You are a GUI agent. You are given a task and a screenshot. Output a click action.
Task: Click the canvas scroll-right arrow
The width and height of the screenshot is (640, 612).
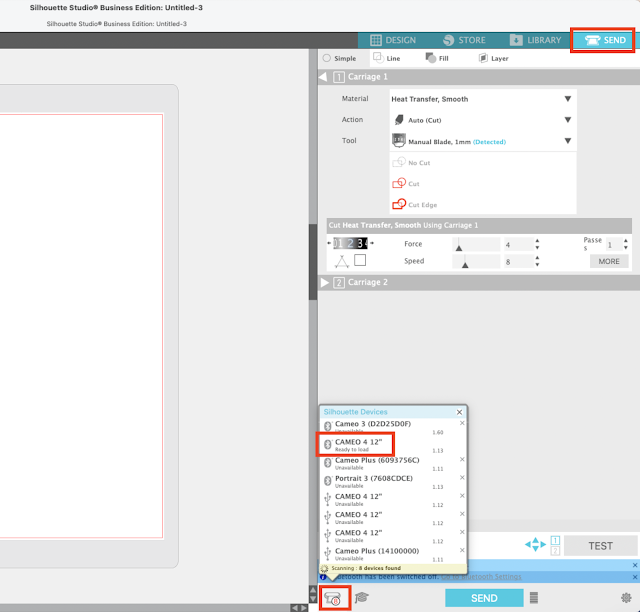[304, 608]
